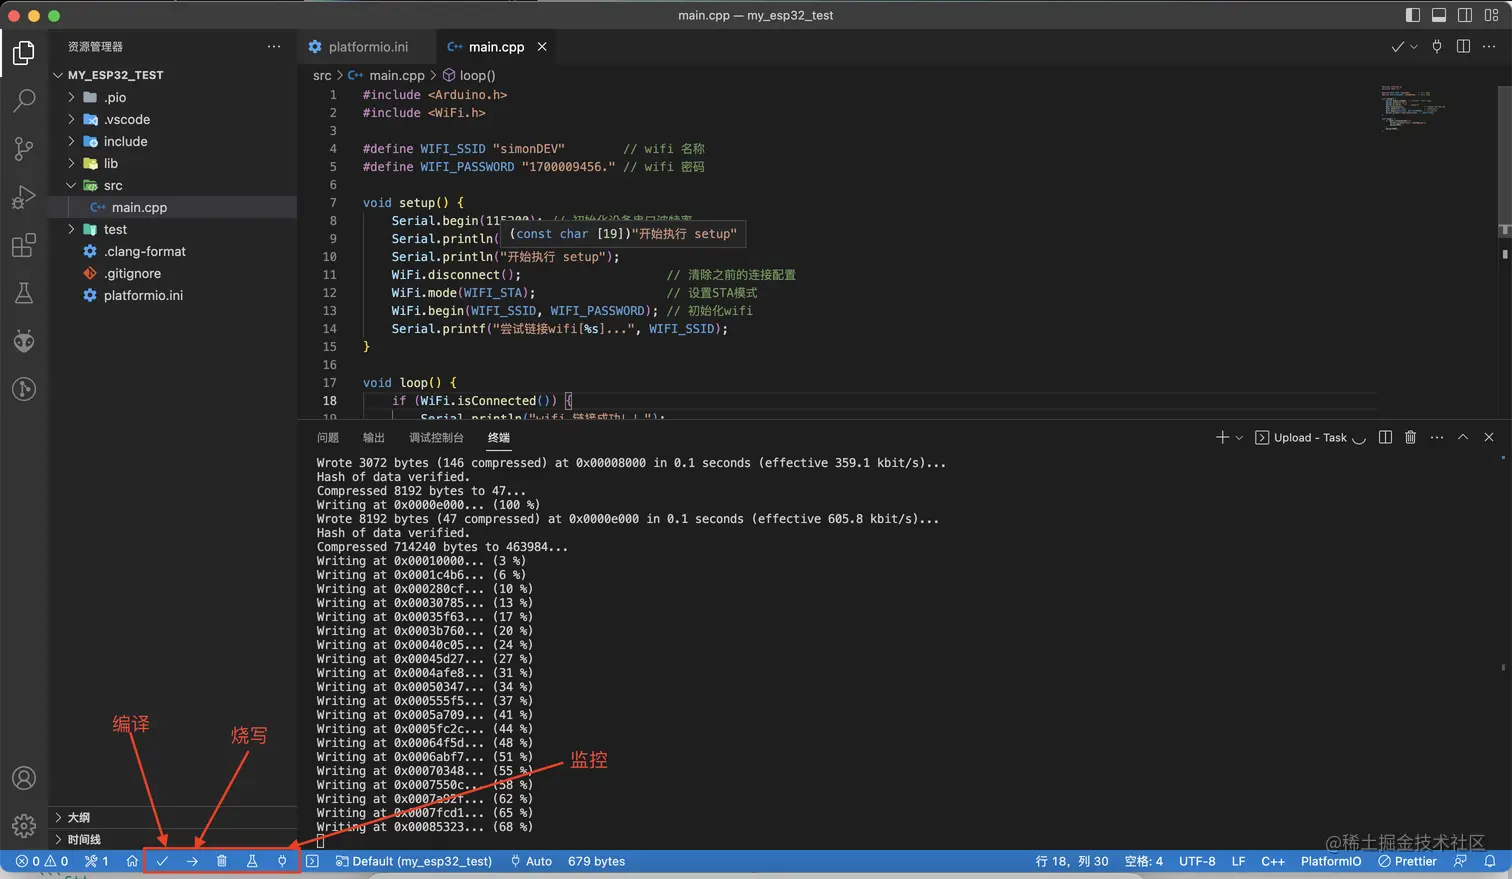The width and height of the screenshot is (1512, 879).
Task: Open the Explorer view in activity bar
Action: tap(24, 52)
